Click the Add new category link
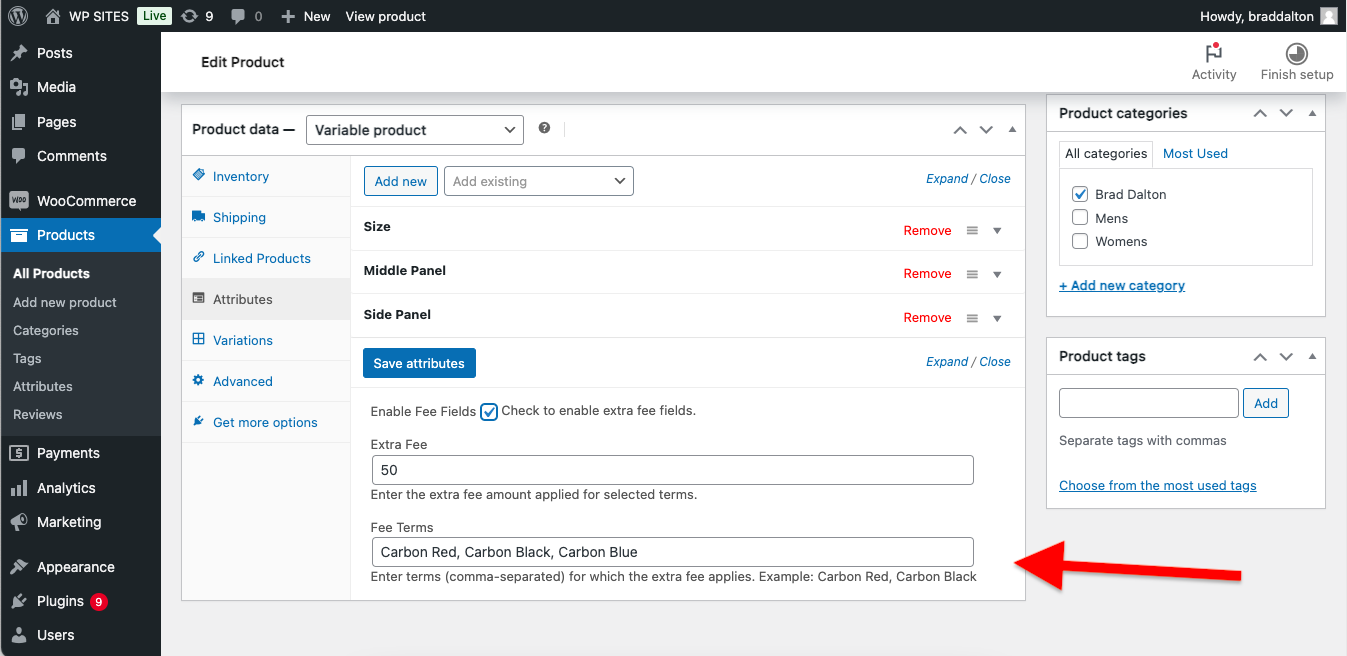 1121,285
